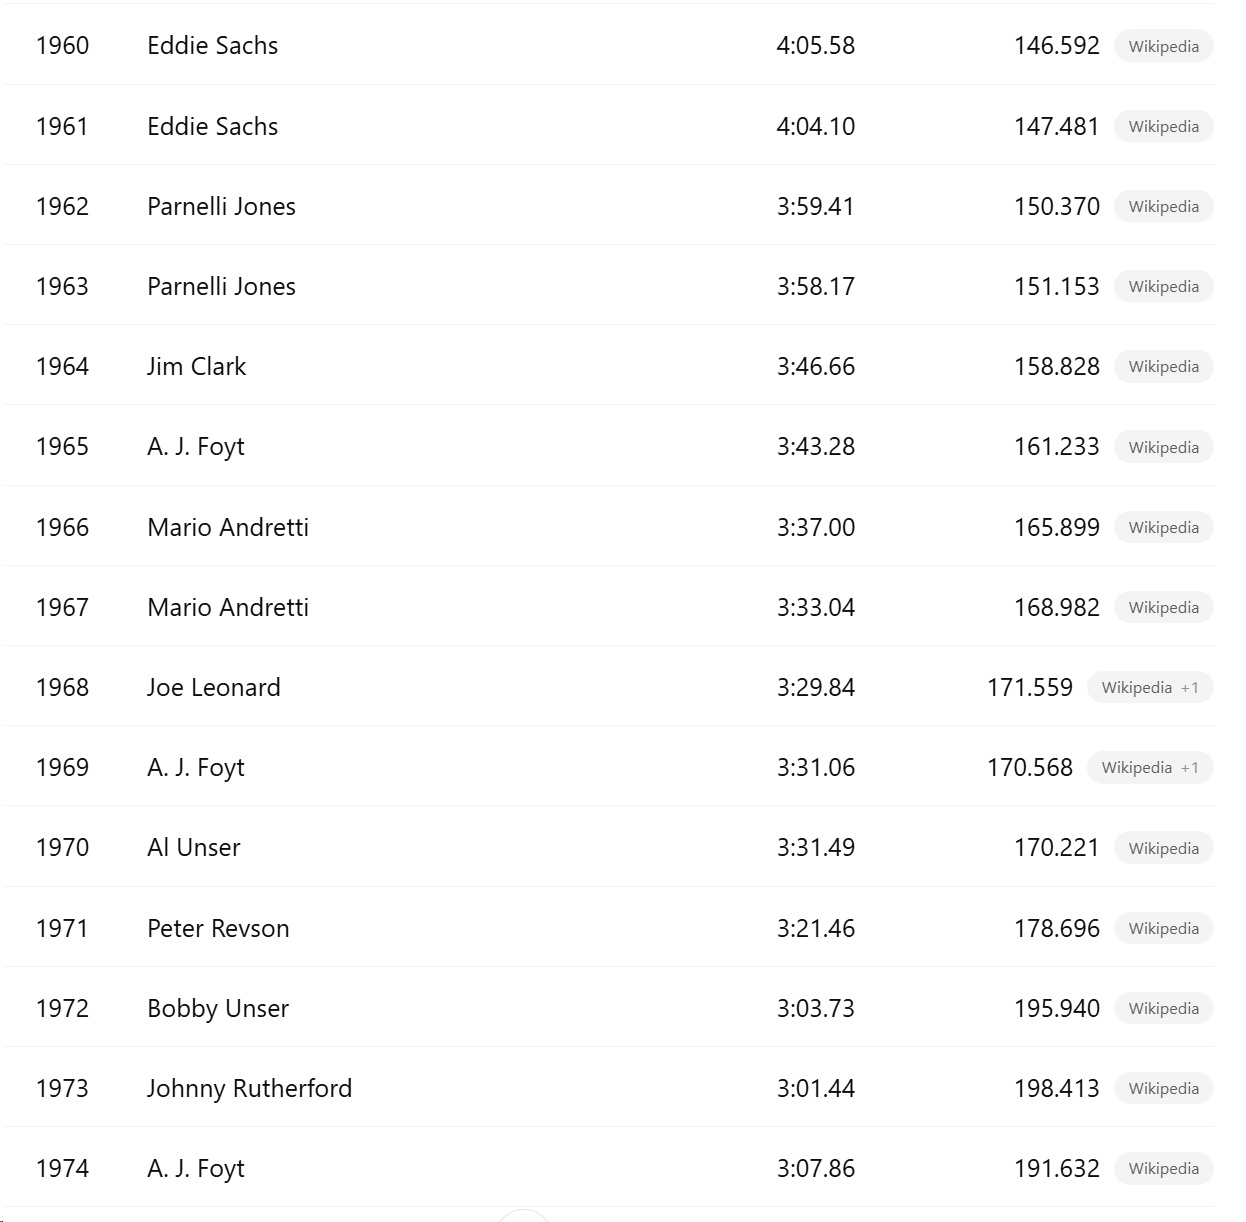This screenshot has width=1246, height=1222.
Task: Click the 195.940 speed value
Action: coord(1056,1008)
